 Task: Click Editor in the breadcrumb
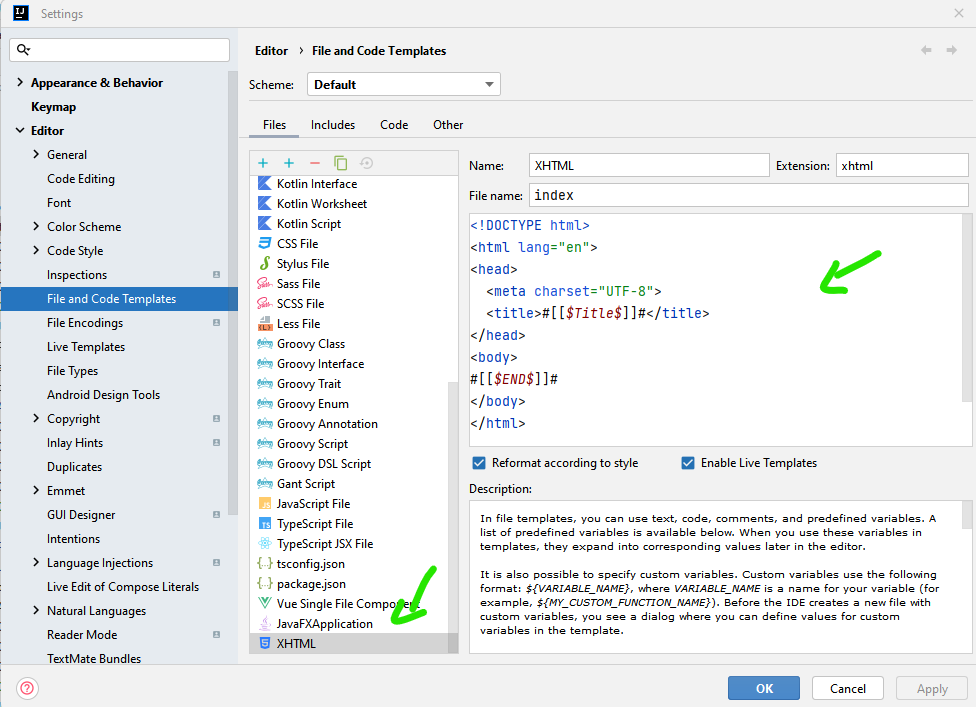[x=271, y=51]
